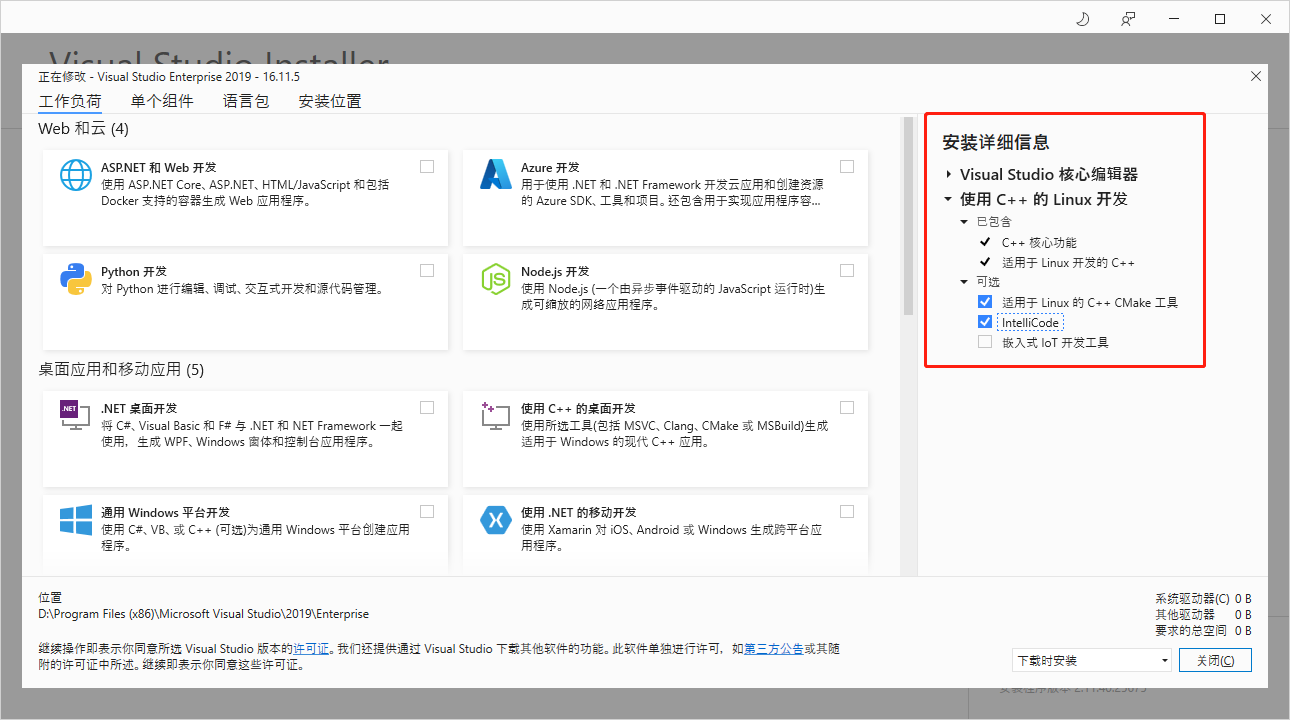Open the 下载时安装 dropdown
Screen dimensions: 1290x720
click(1091, 660)
